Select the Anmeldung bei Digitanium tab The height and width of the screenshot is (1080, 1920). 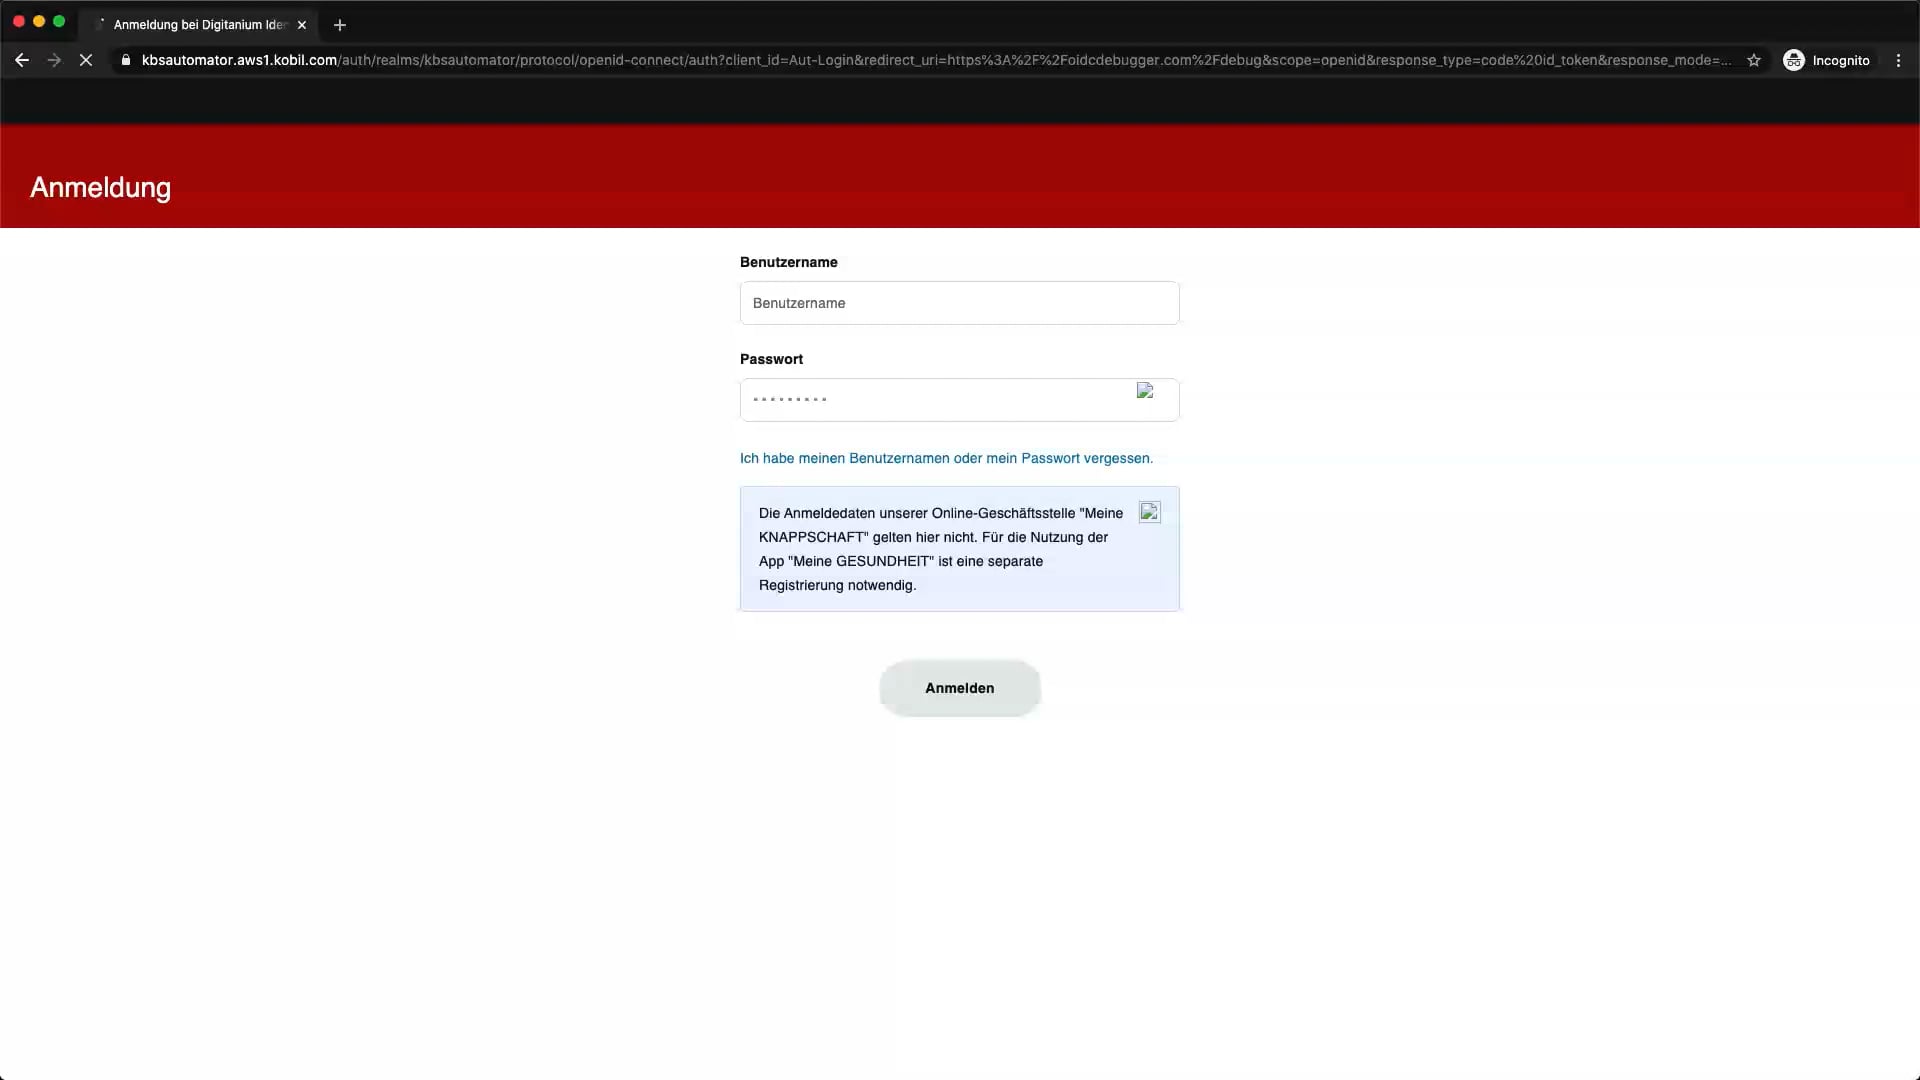[200, 25]
